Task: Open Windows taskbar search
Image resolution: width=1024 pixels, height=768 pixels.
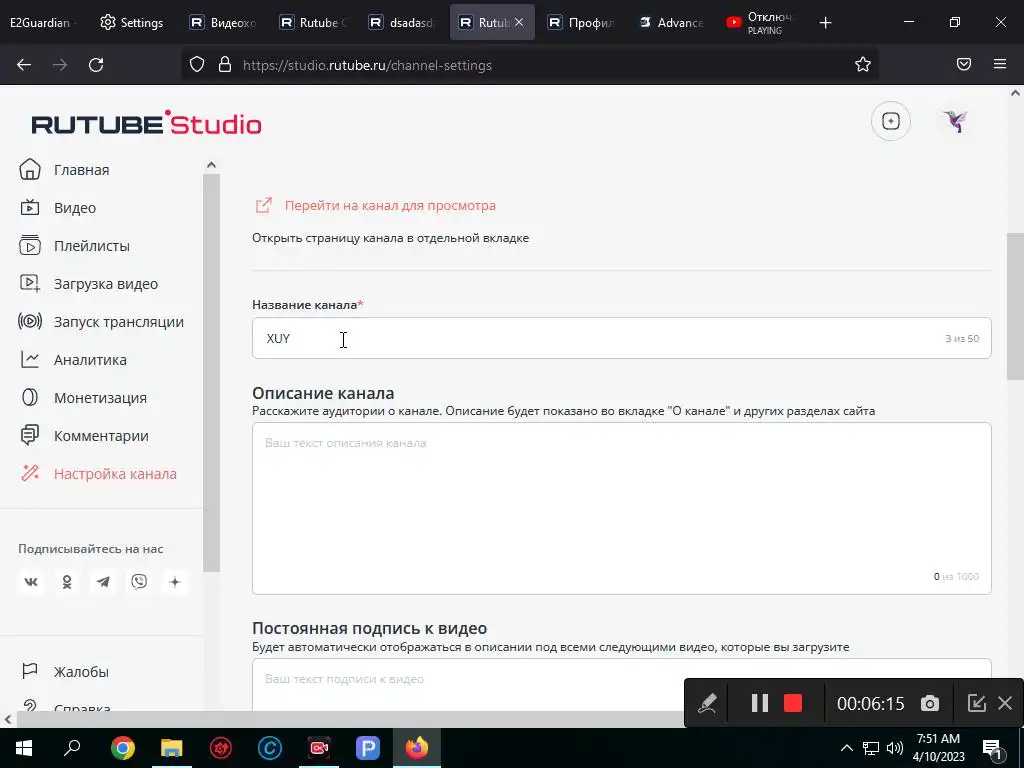Action: click(x=72, y=748)
